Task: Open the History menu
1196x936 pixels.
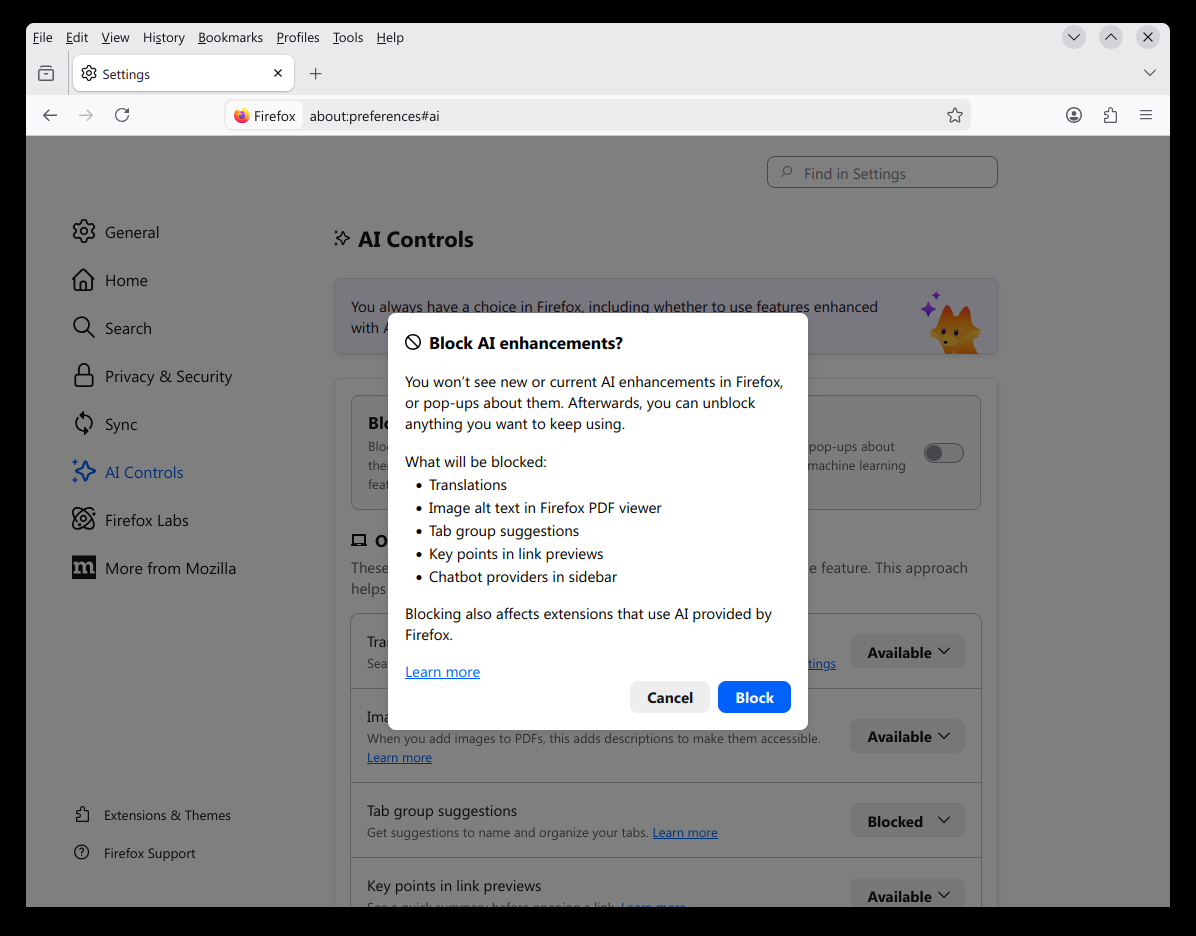Action: [163, 37]
